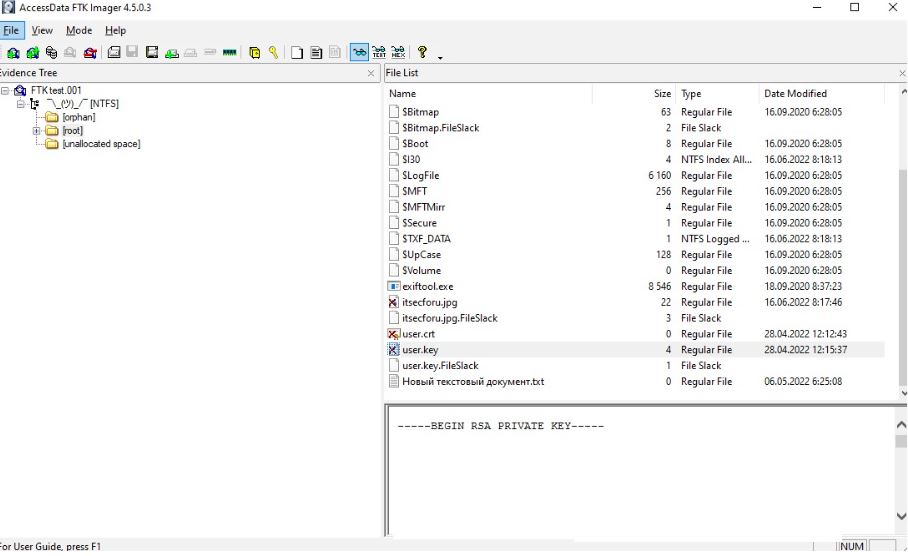Screen dimensions: 908x556
Task: Select $Bitmap.FileSlack entry
Action: coord(635,128)
